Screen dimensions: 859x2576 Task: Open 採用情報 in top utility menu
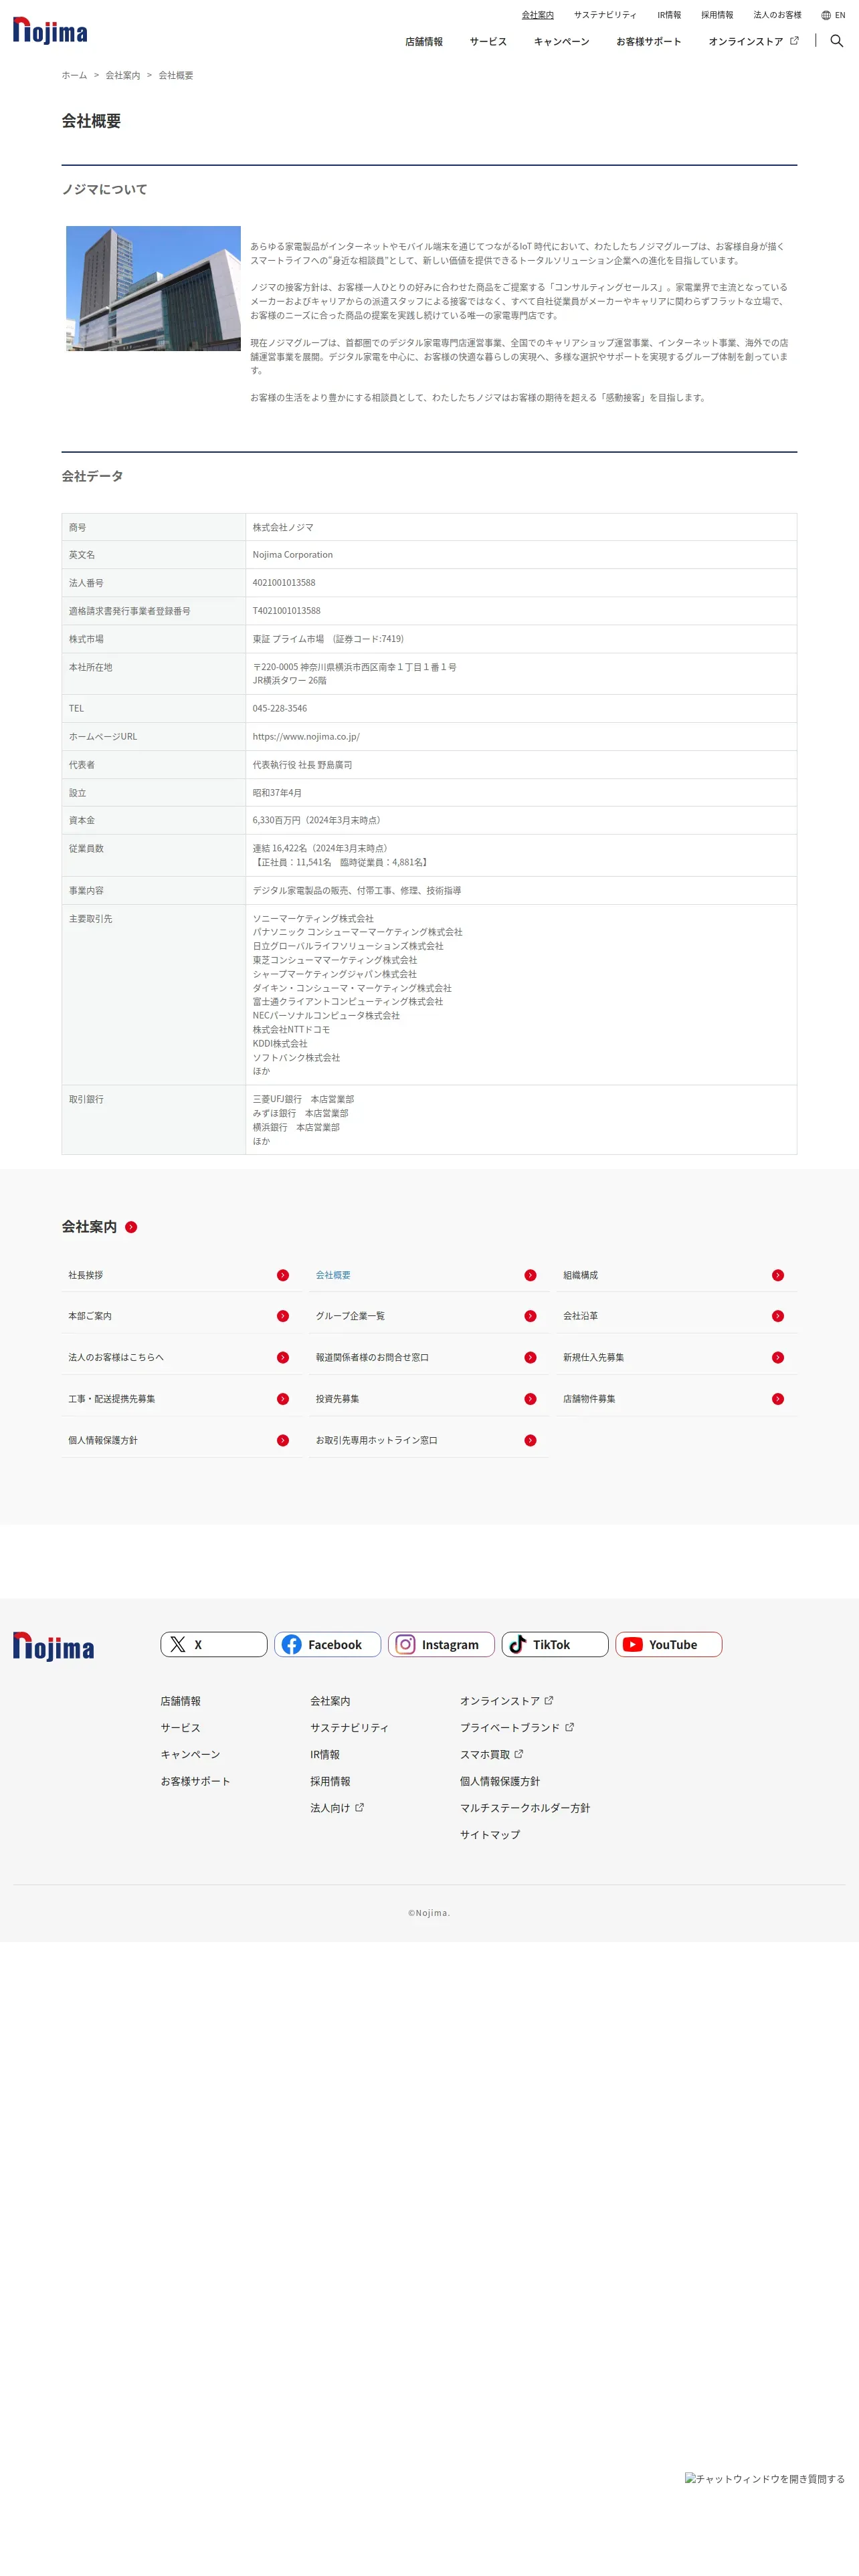[x=717, y=15]
